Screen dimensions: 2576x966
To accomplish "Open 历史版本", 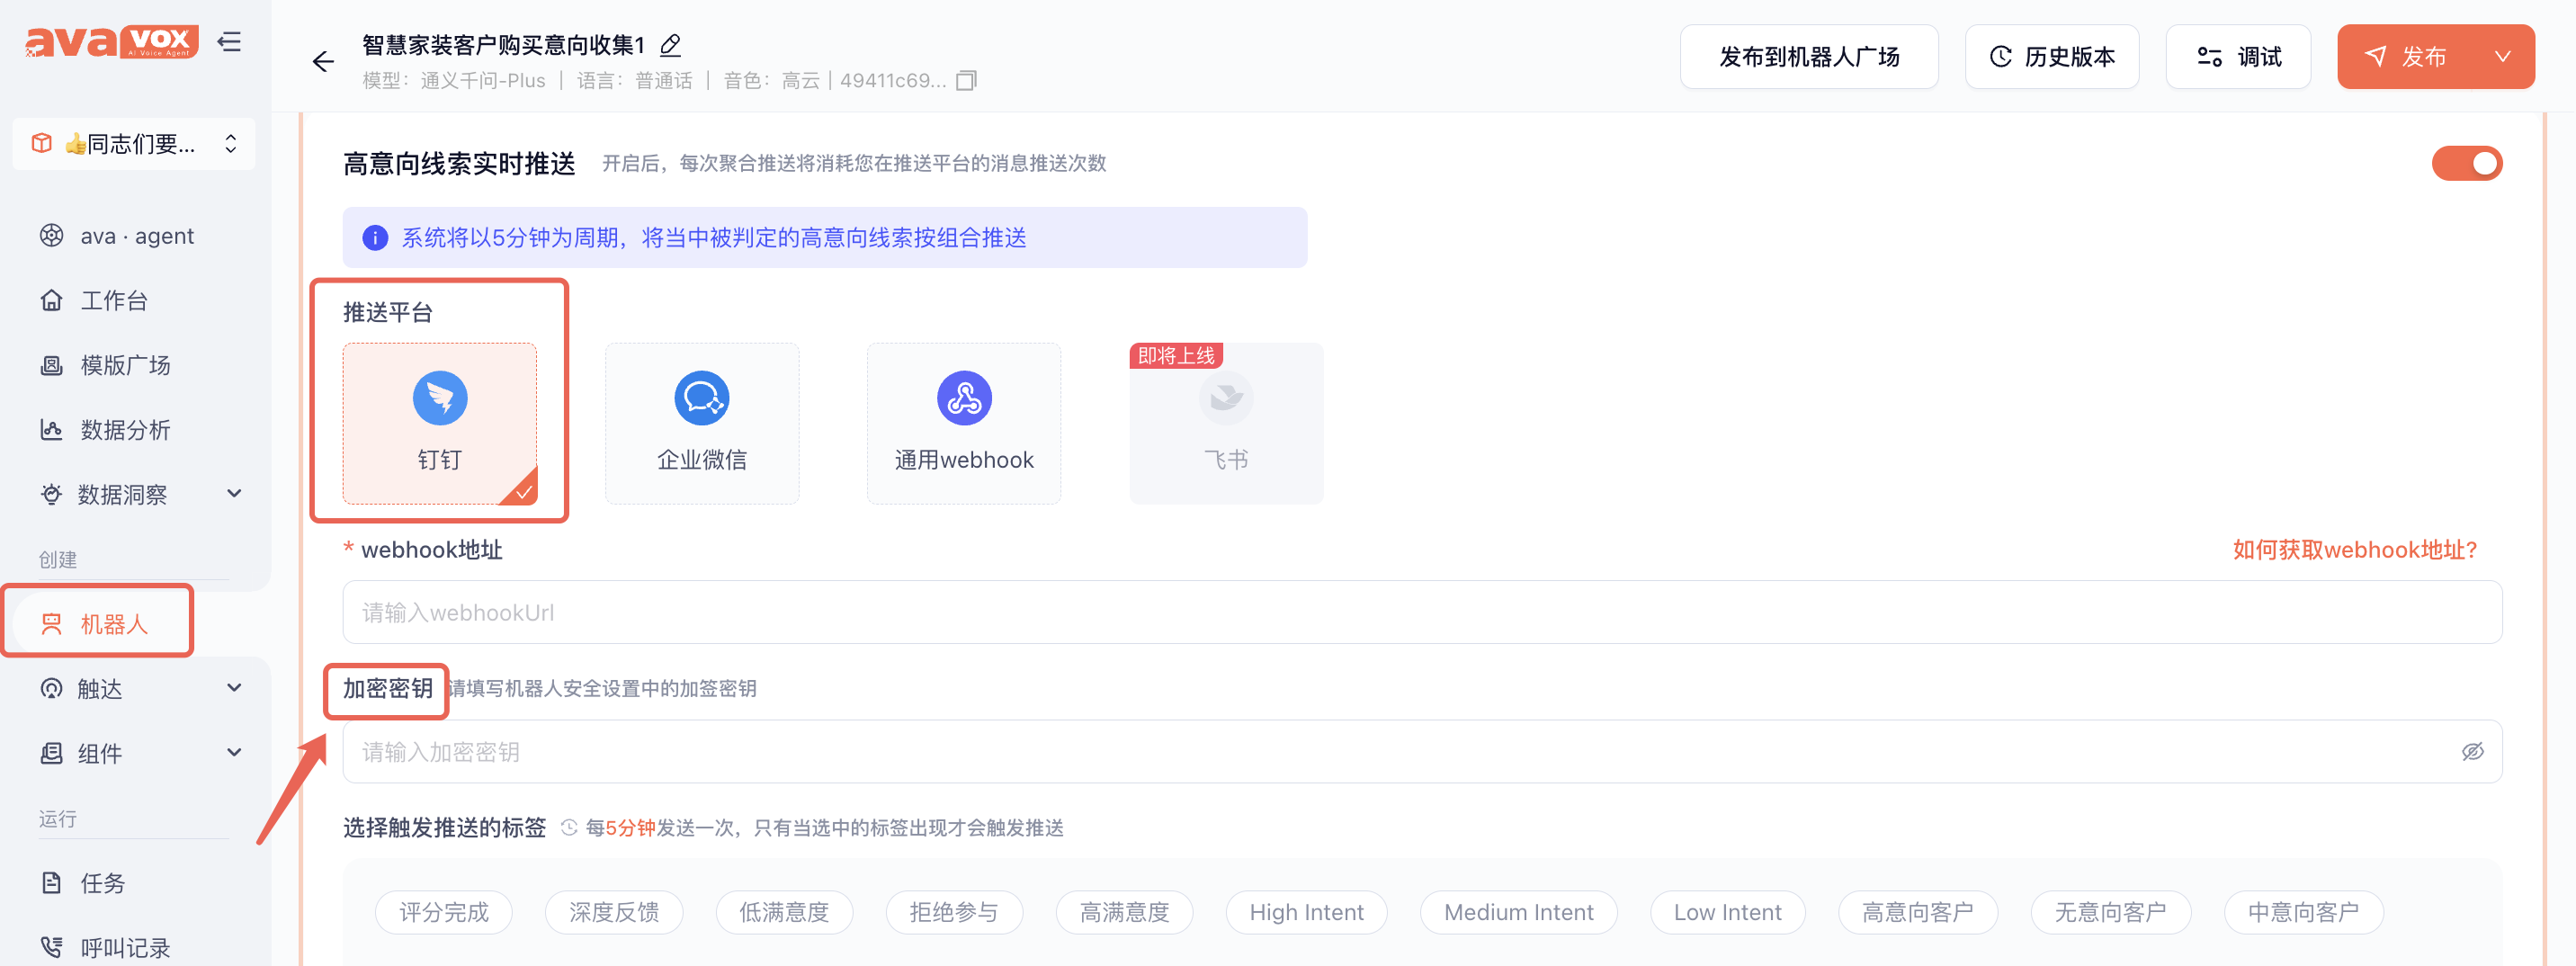I will [2052, 57].
